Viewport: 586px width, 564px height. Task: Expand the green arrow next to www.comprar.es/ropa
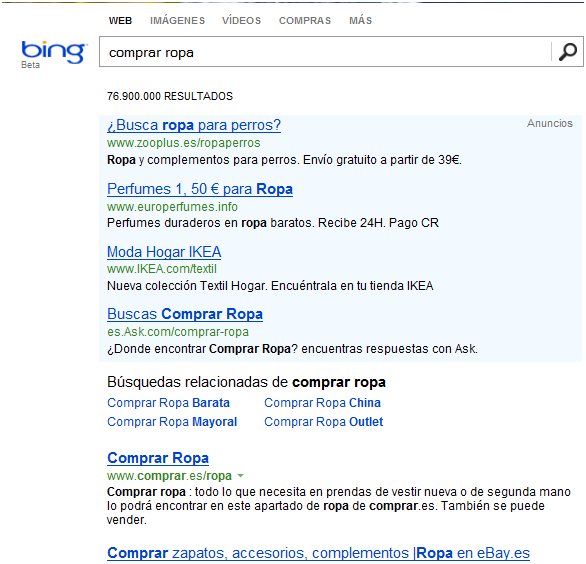(x=241, y=476)
